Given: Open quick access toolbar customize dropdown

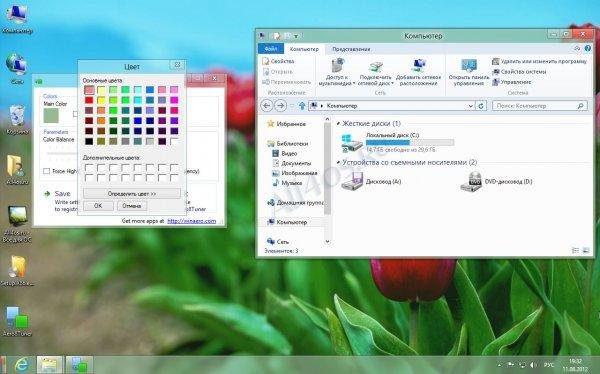Looking at the screenshot, I should [x=296, y=36].
